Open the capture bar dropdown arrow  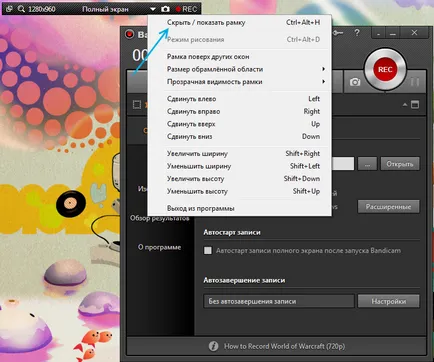coord(153,9)
